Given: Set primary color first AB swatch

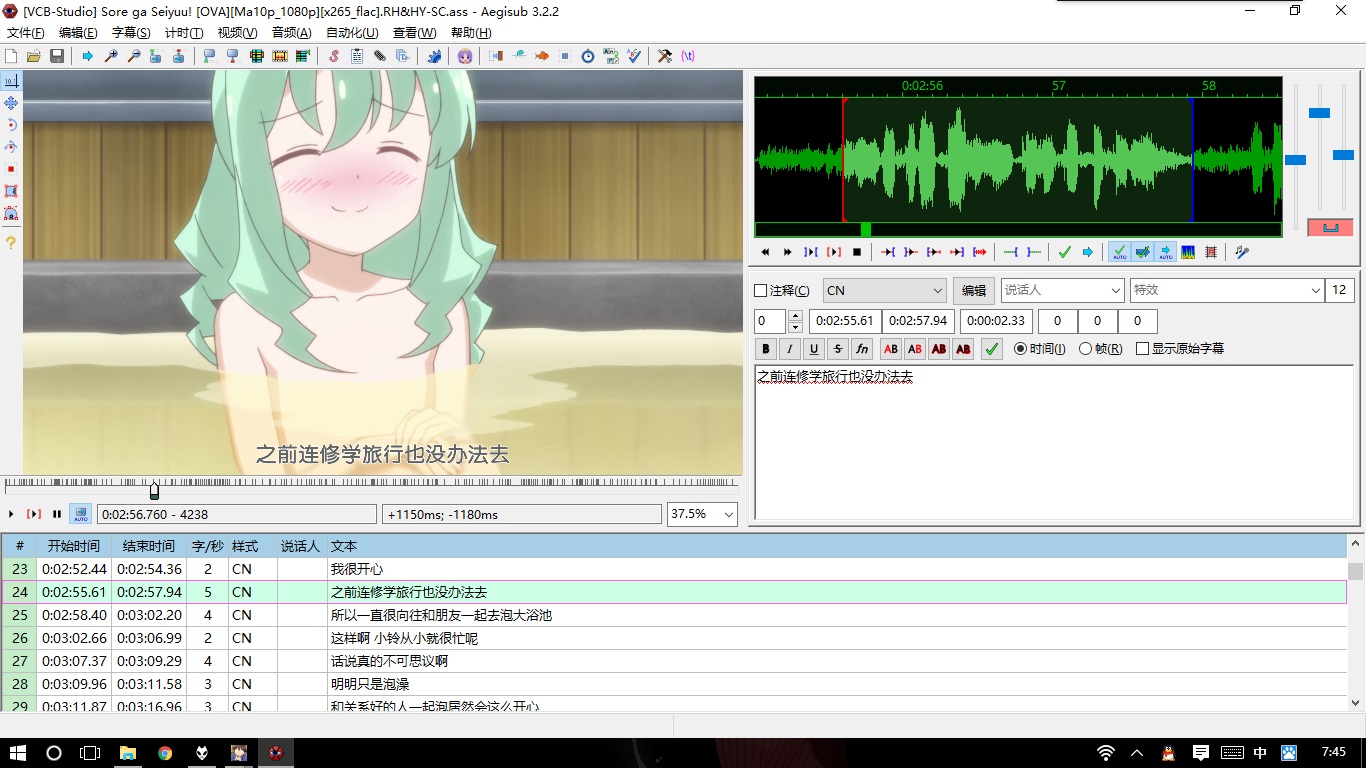Looking at the screenshot, I should point(890,349).
